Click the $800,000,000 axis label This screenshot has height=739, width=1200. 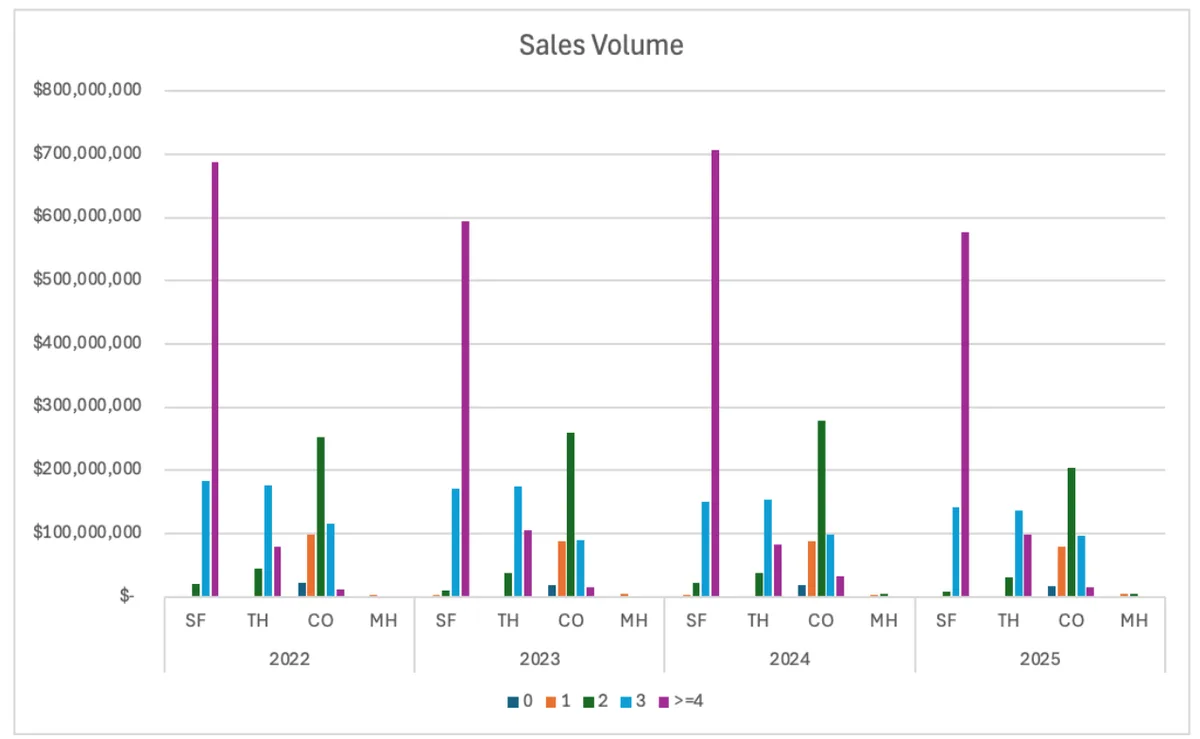[x=87, y=90]
